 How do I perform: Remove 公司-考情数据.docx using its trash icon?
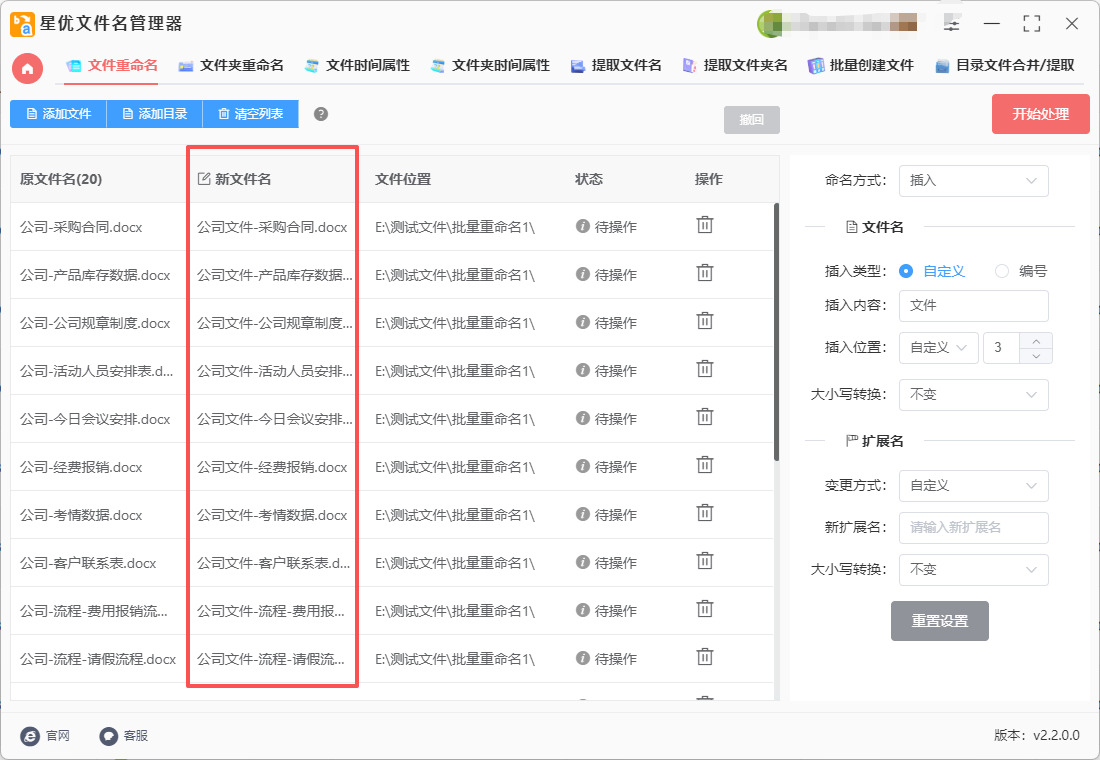pyautogui.click(x=705, y=513)
